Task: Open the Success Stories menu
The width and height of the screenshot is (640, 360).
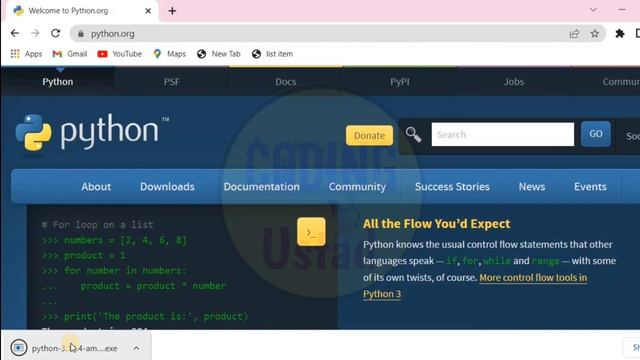Action: 452,187
